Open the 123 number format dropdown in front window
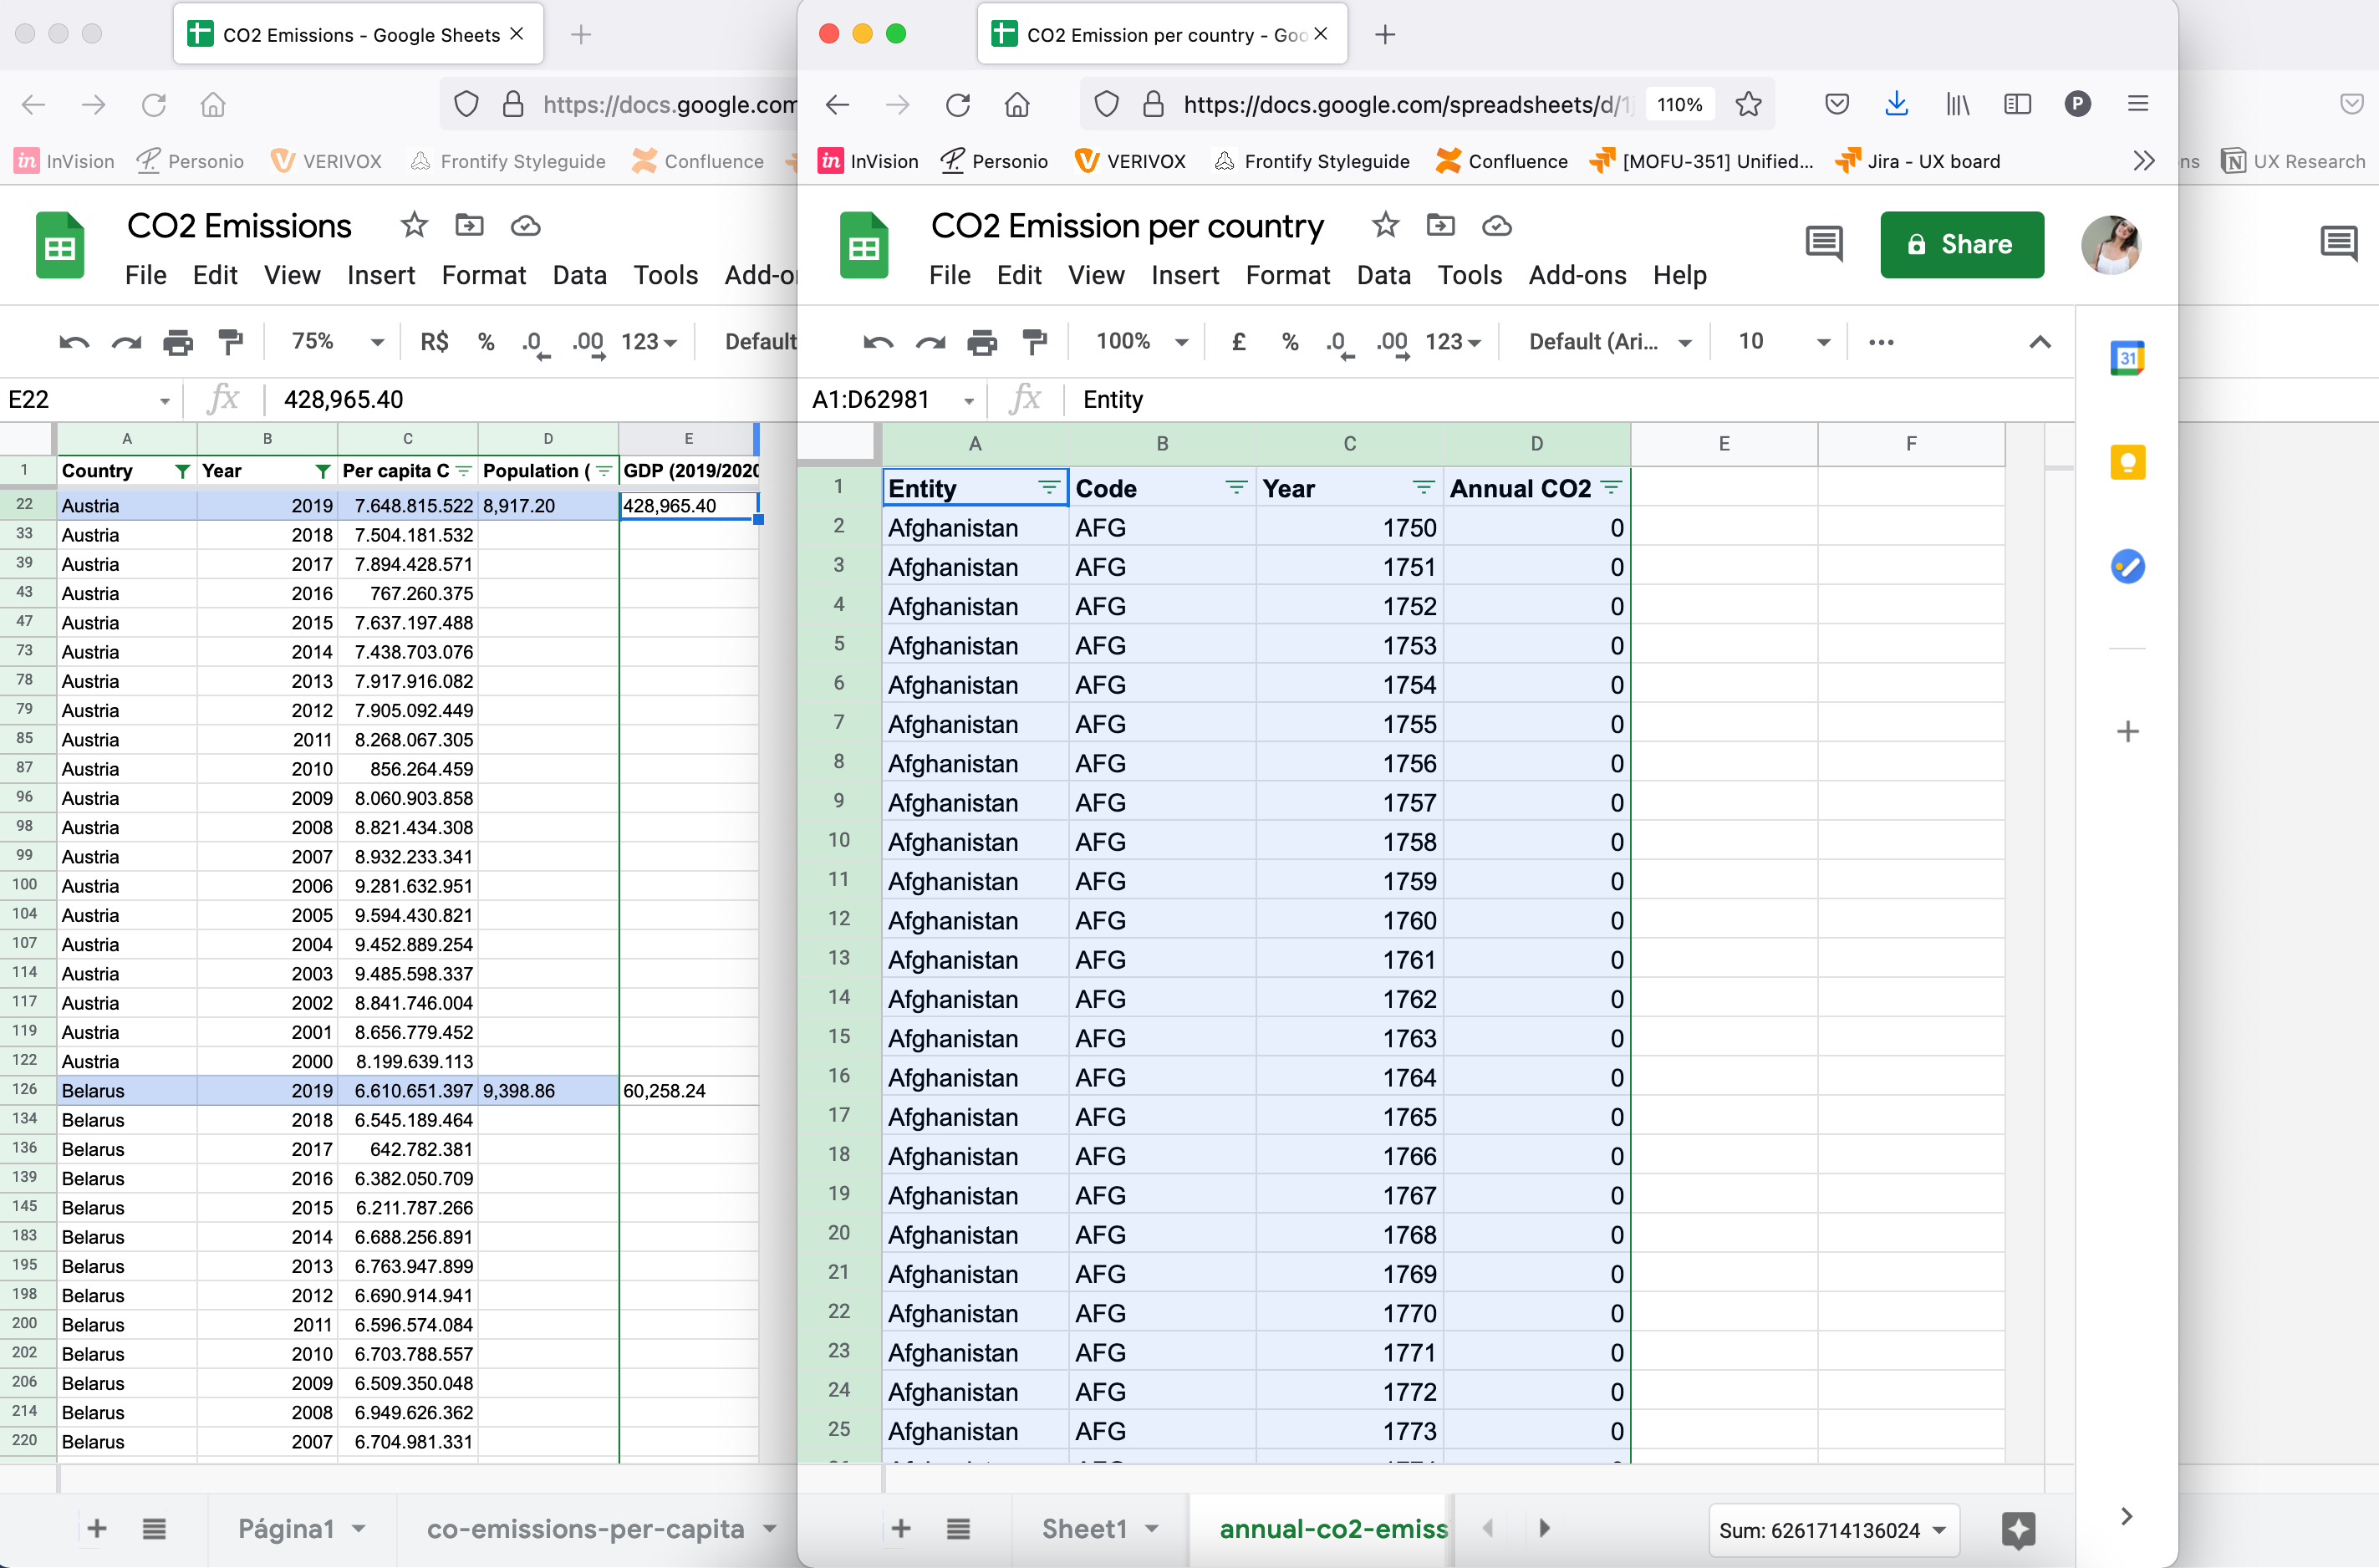Image resolution: width=2379 pixels, height=1568 pixels. [1452, 342]
